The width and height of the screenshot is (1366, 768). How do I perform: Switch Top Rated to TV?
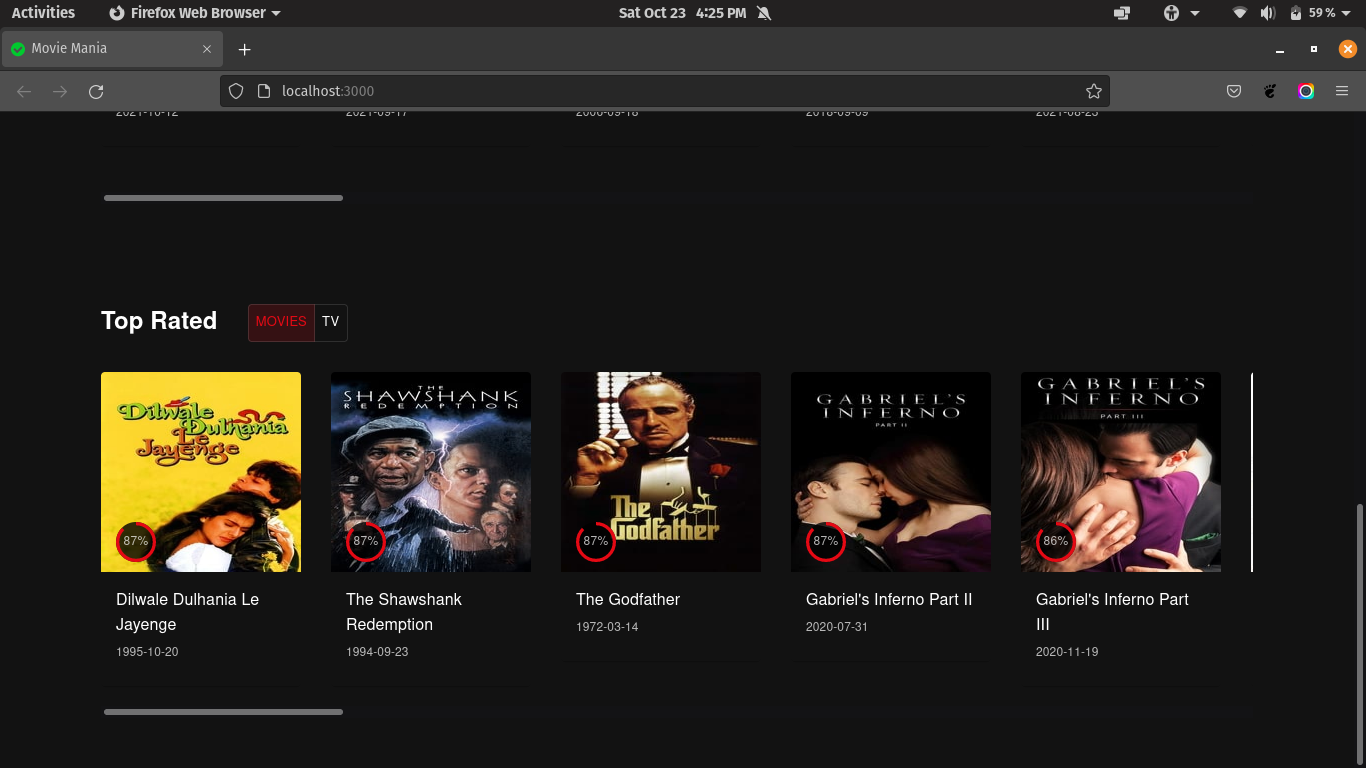[x=331, y=322]
